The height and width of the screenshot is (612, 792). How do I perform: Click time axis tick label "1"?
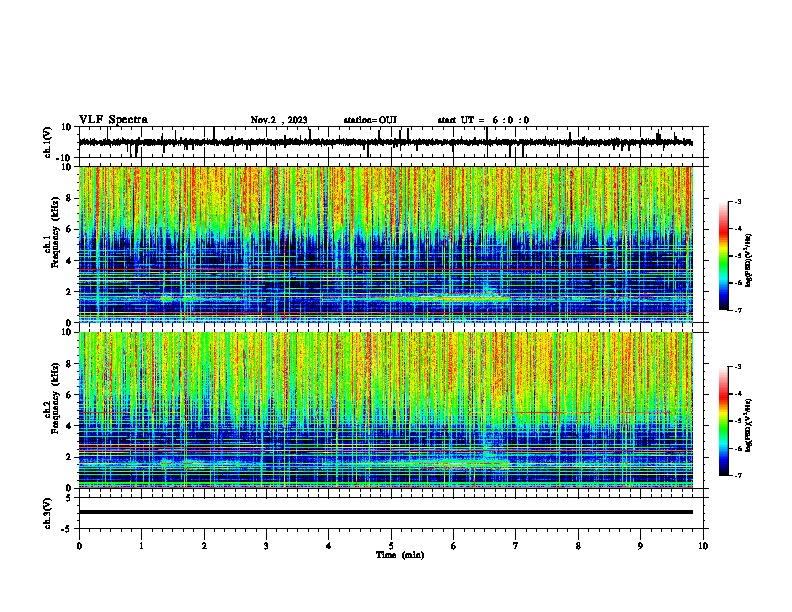[141, 546]
